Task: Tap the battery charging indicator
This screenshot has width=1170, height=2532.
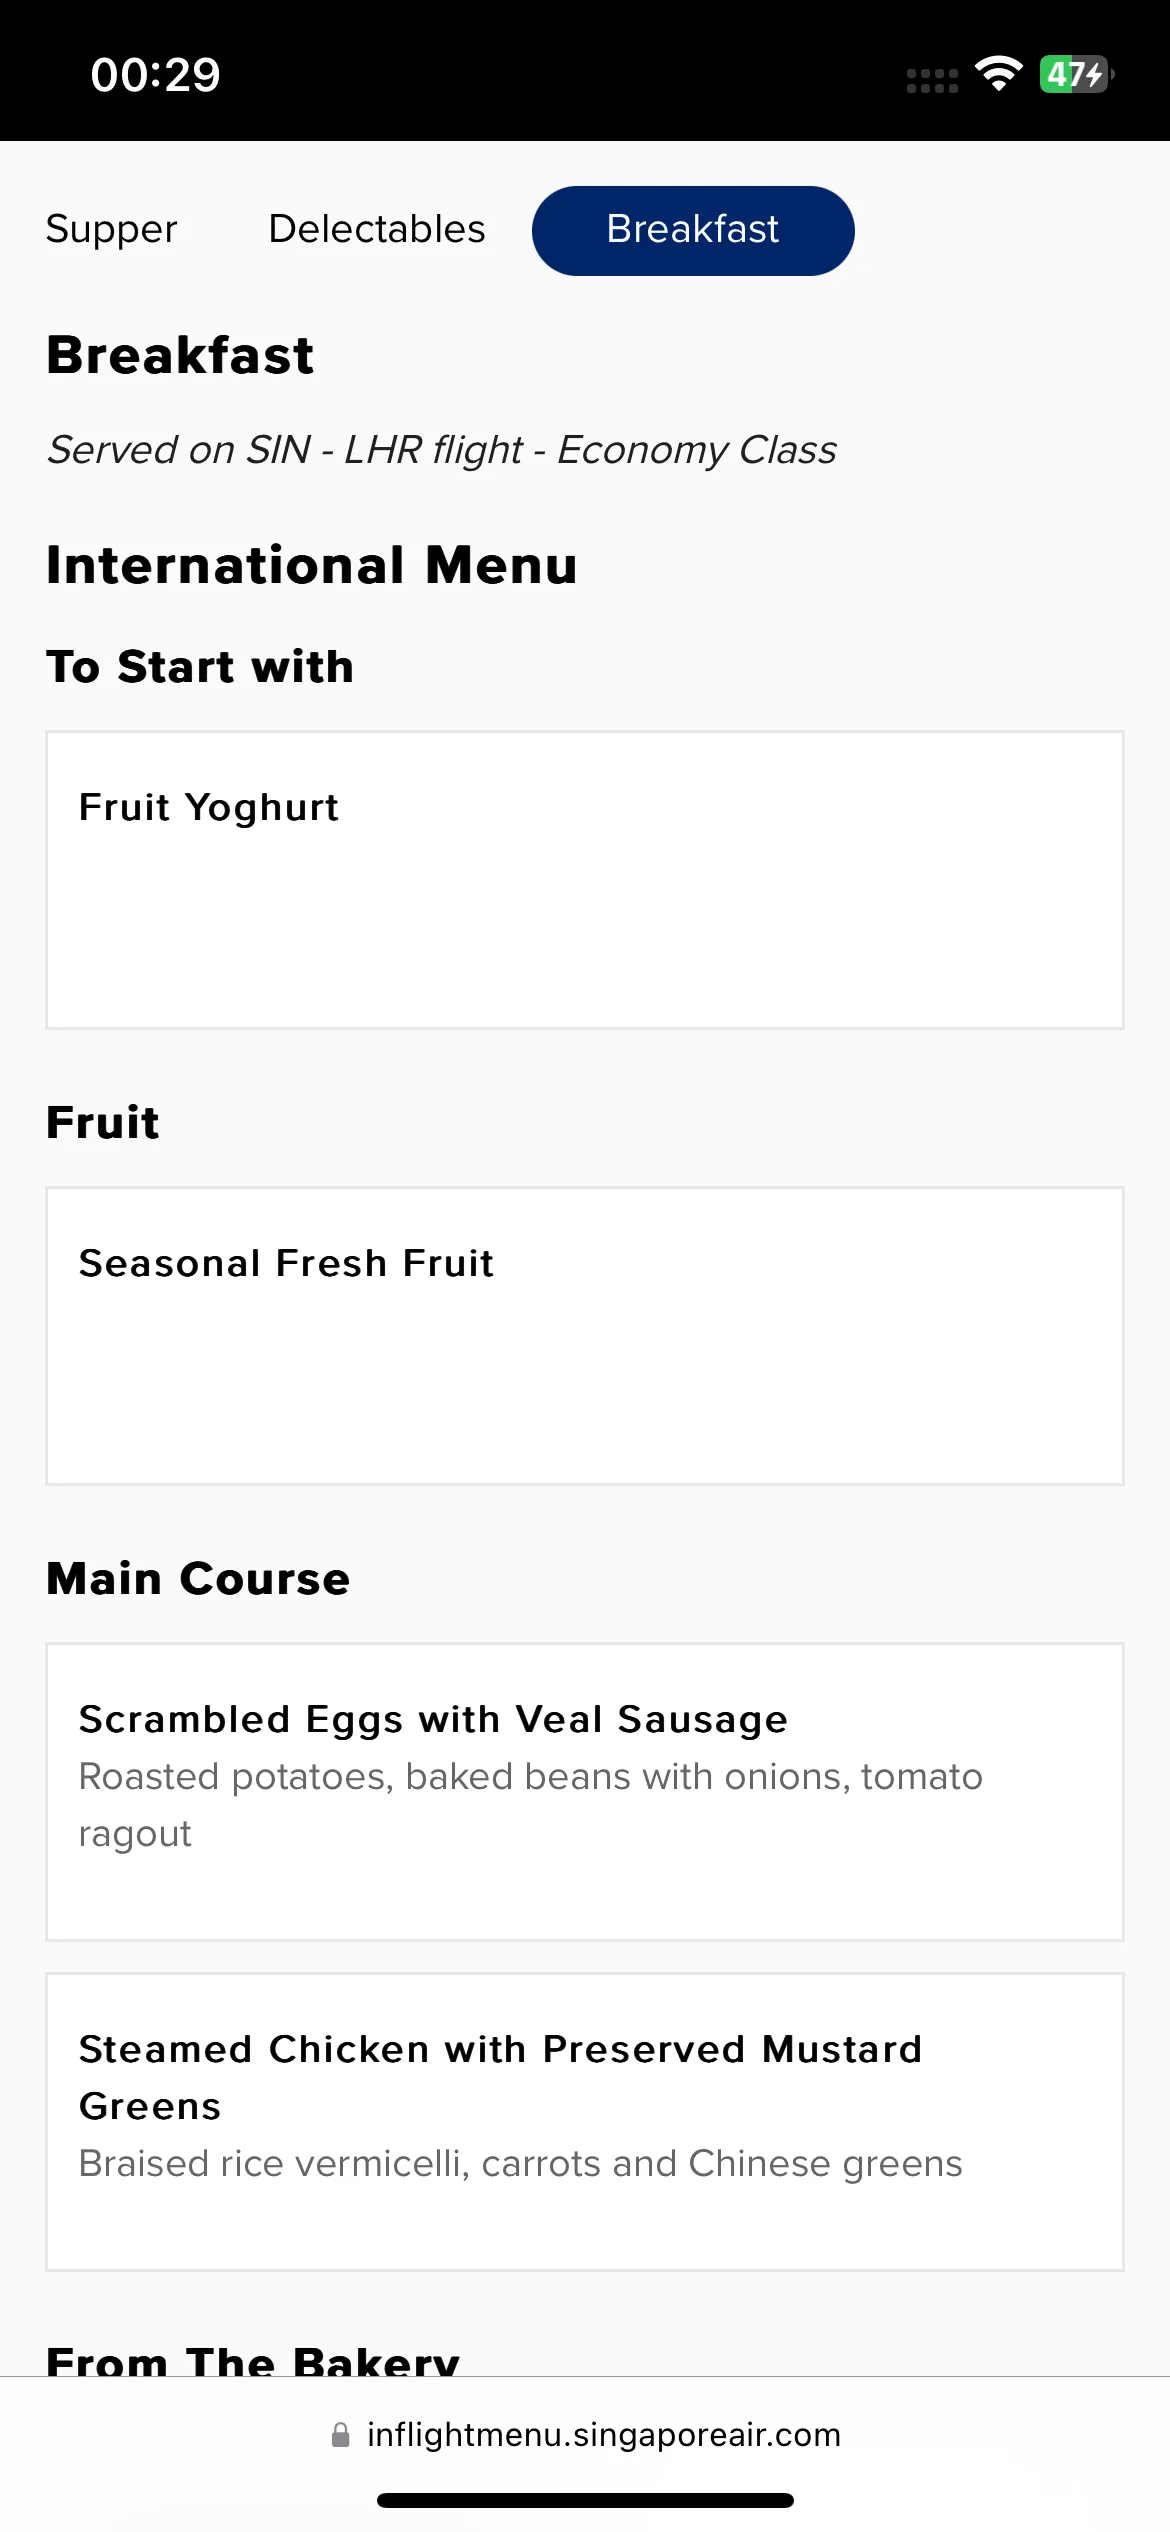Action: tap(1076, 74)
